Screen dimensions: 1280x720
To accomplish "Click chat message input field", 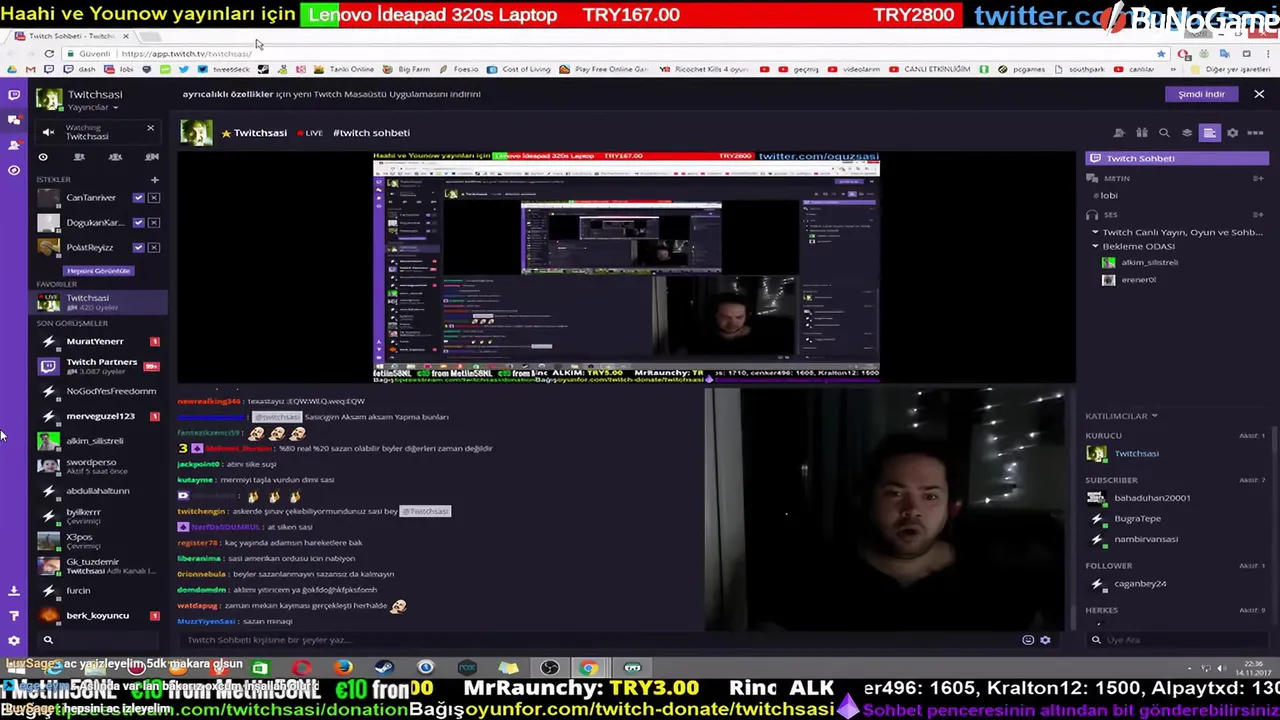I will click(600, 640).
